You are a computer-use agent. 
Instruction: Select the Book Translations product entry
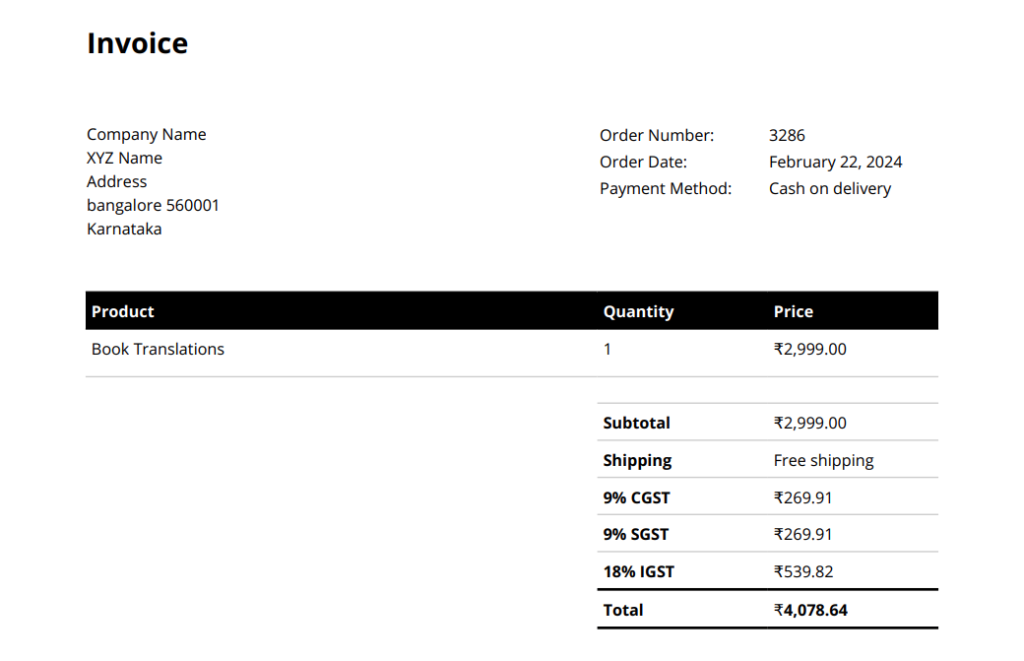[157, 349]
